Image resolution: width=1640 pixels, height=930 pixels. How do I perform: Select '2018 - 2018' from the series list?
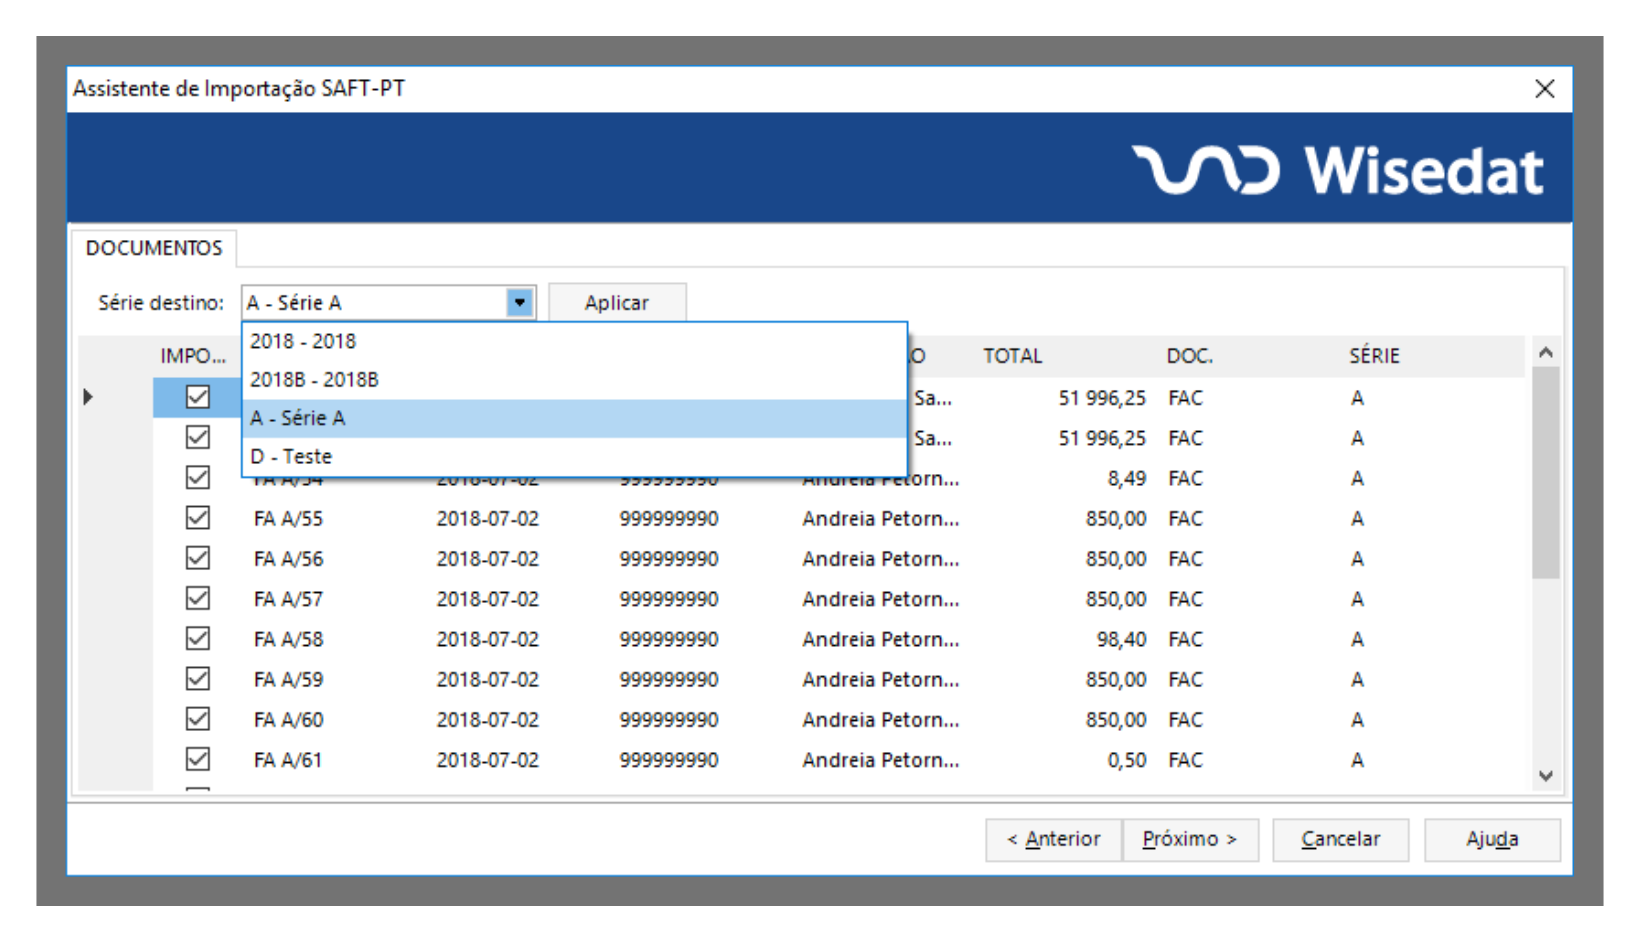point(303,341)
